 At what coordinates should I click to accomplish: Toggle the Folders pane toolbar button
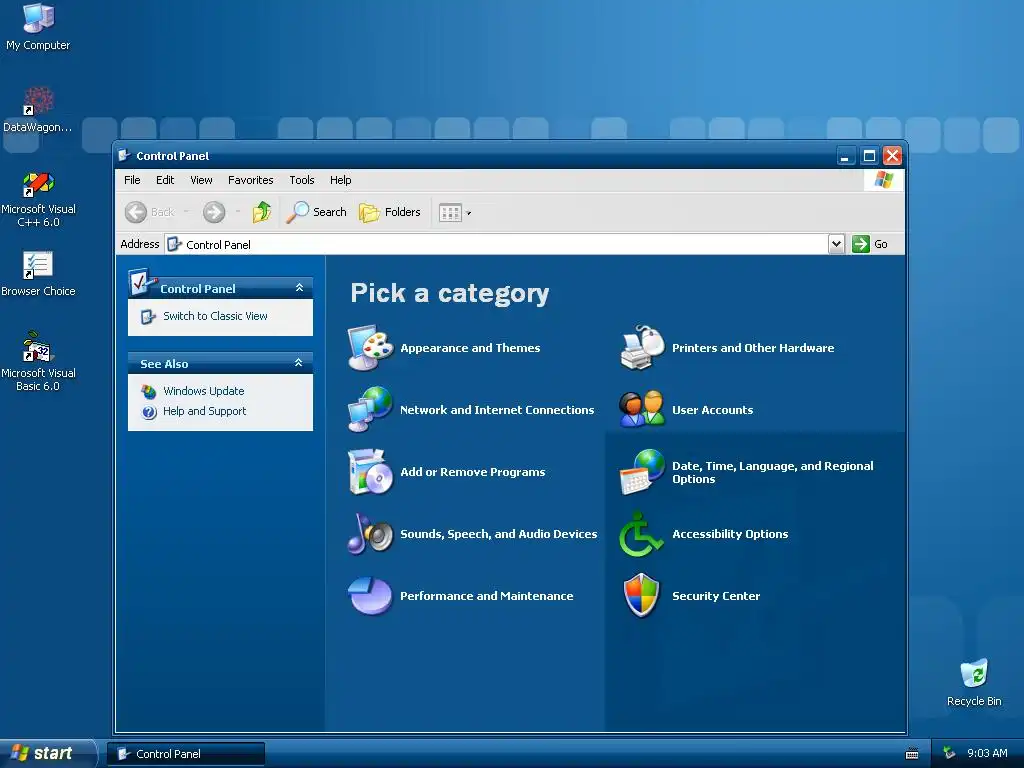tap(390, 212)
